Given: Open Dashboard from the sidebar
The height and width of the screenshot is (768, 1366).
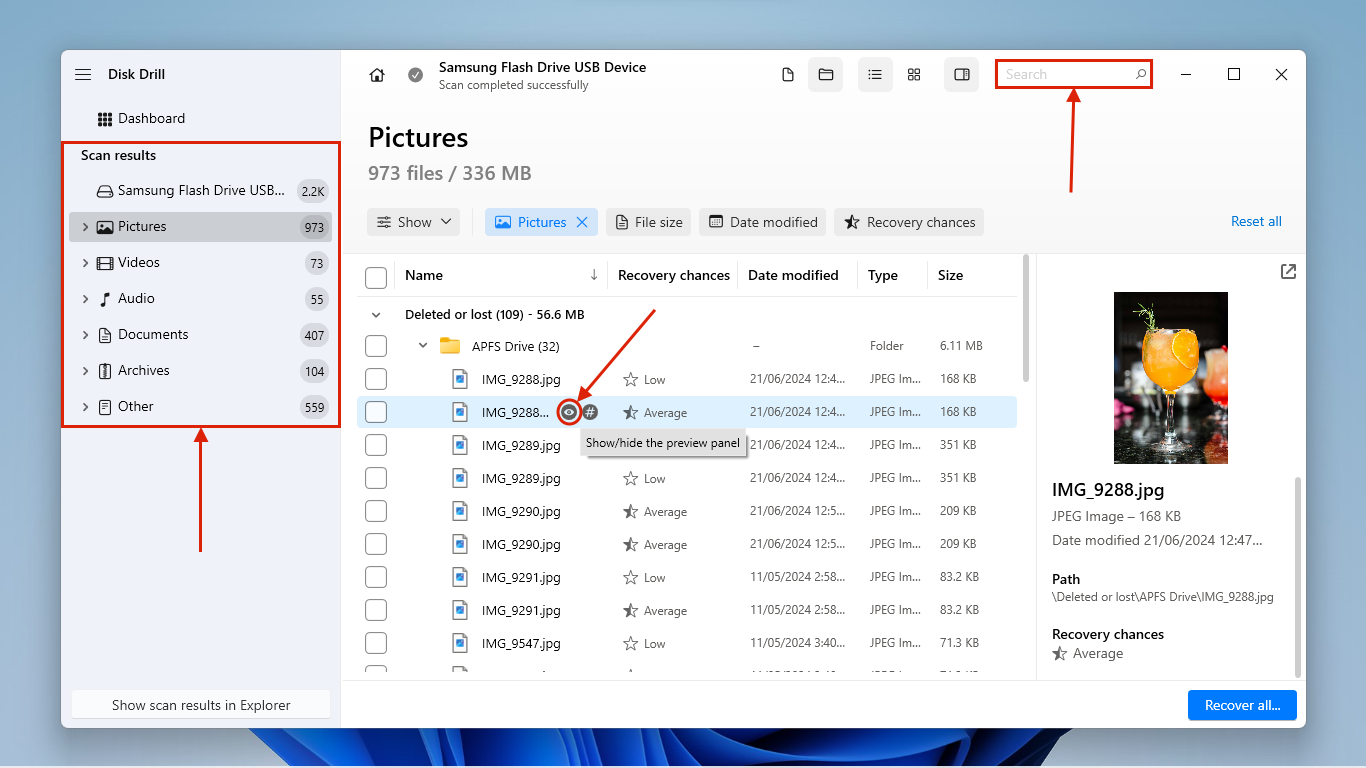Looking at the screenshot, I should (151, 118).
